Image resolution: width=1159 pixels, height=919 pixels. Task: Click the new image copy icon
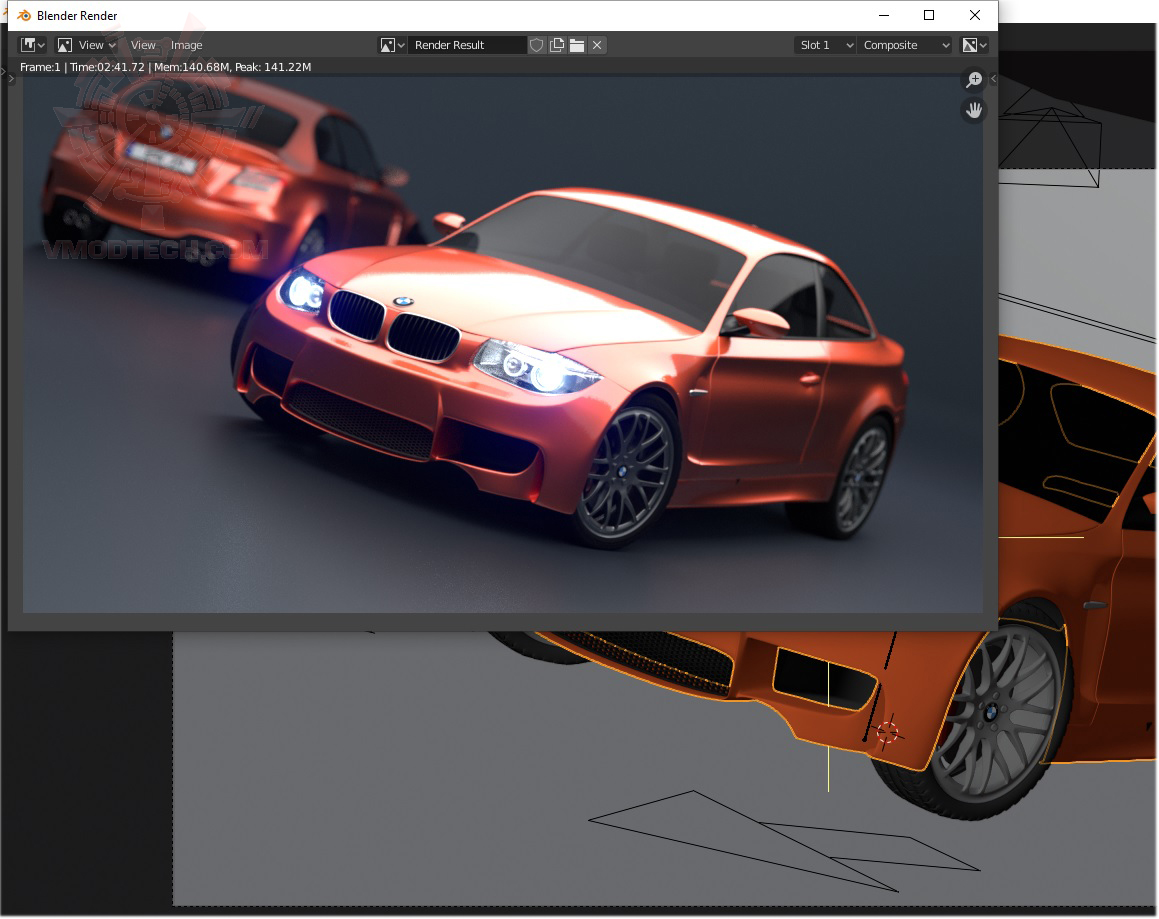[557, 45]
